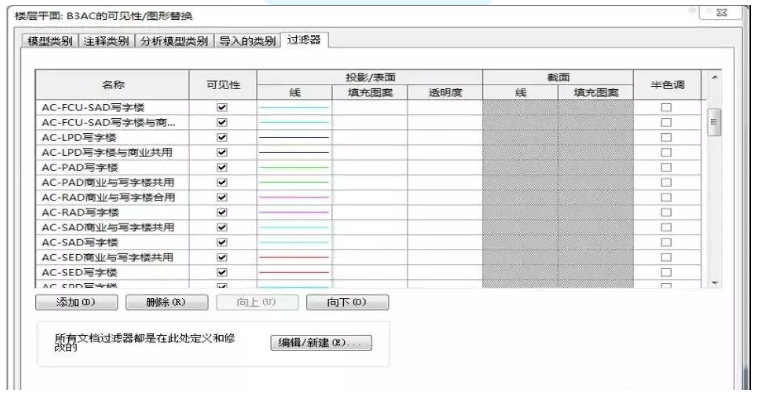
Task: Open the 分析模型类别 tab
Action: point(174,41)
